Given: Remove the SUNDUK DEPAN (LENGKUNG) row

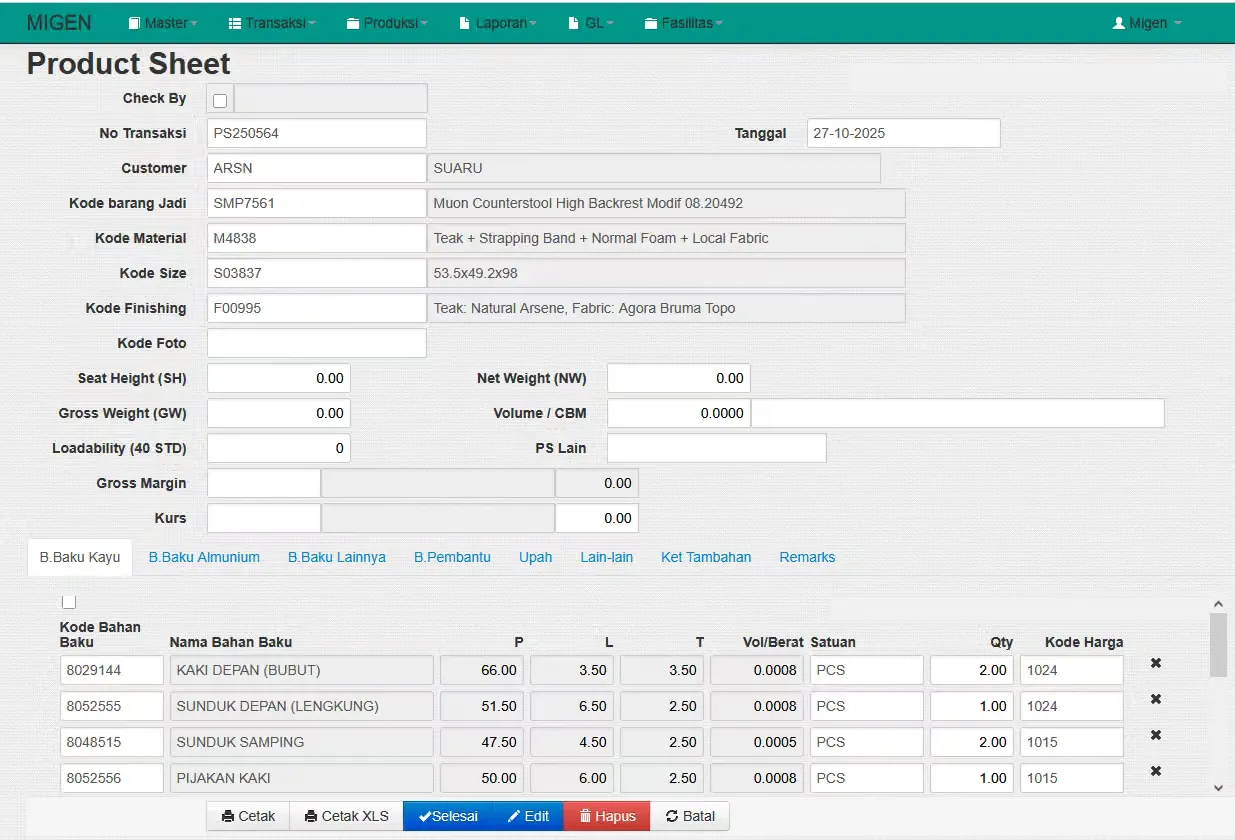Looking at the screenshot, I should pyautogui.click(x=1155, y=699).
